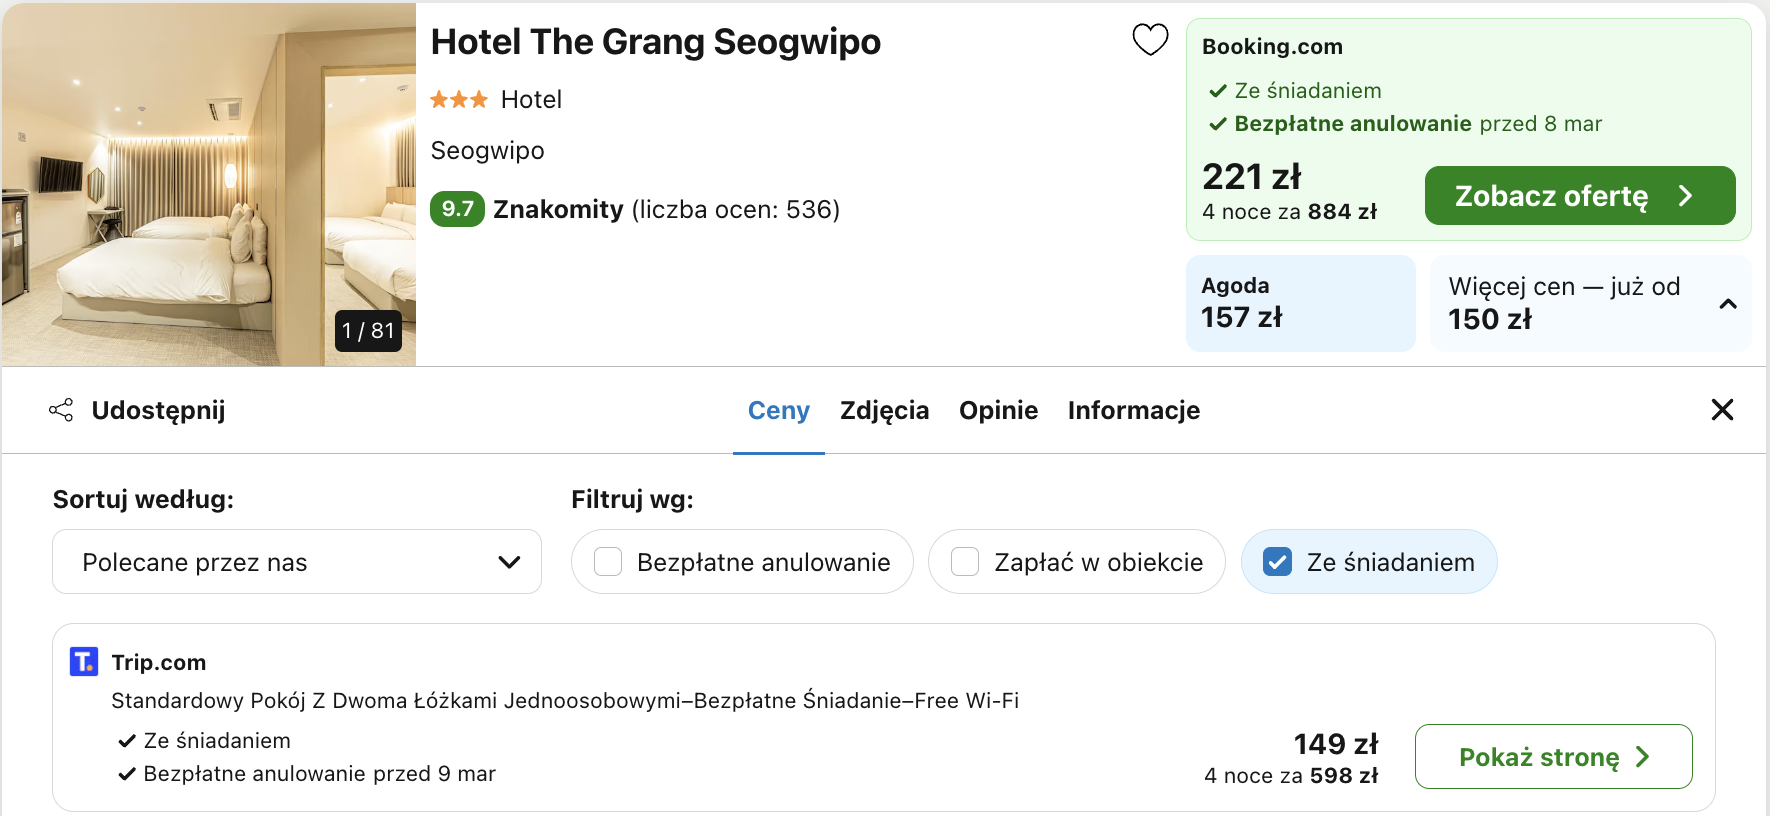Open the hotel room photo gallery
This screenshot has height=816, width=1770.
pos(208,184)
